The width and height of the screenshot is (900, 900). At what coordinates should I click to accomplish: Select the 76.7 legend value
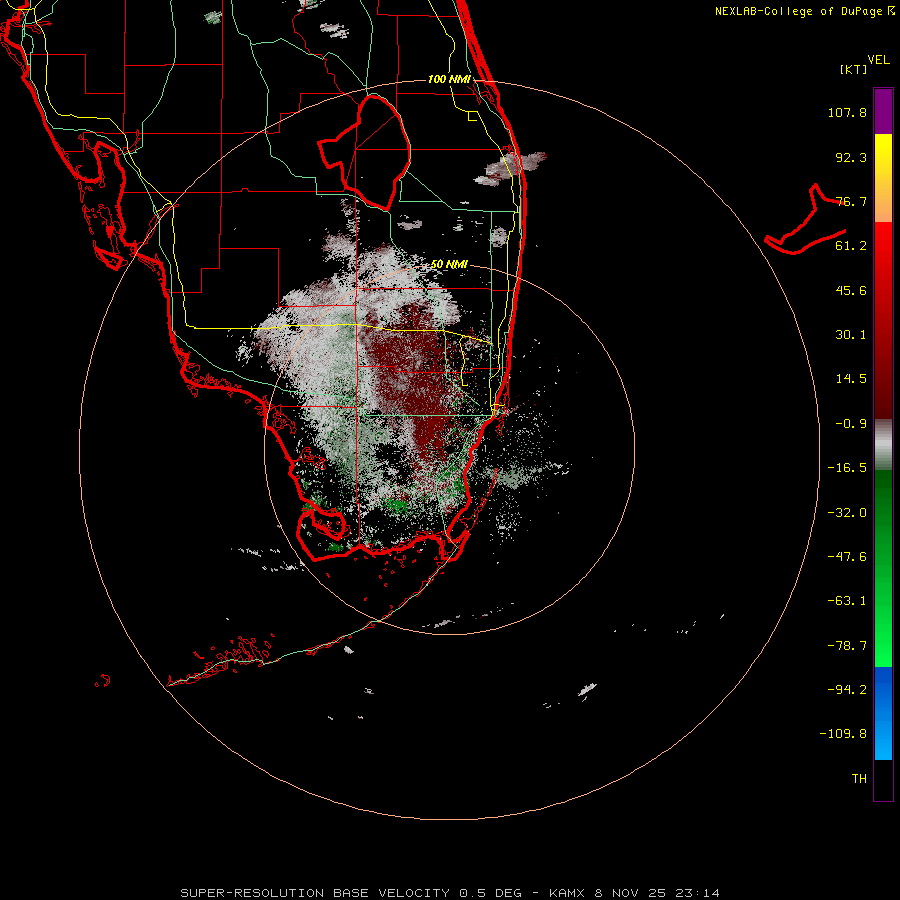[x=851, y=201]
